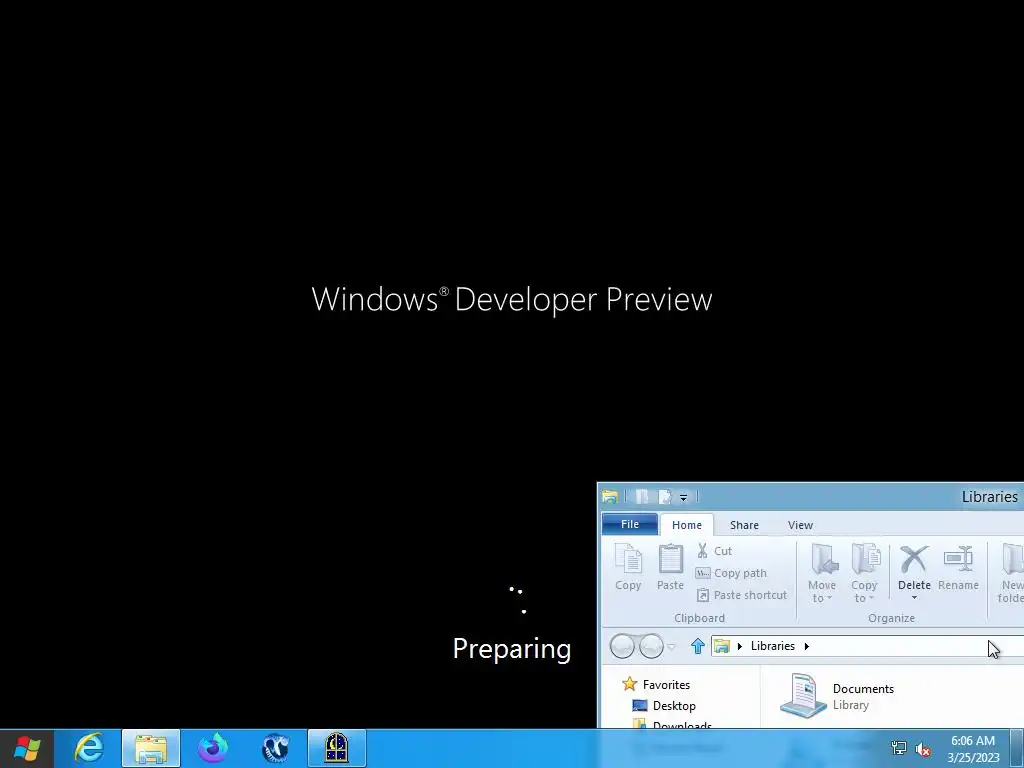Expand the arrow before Libraries breadcrumb

739,646
